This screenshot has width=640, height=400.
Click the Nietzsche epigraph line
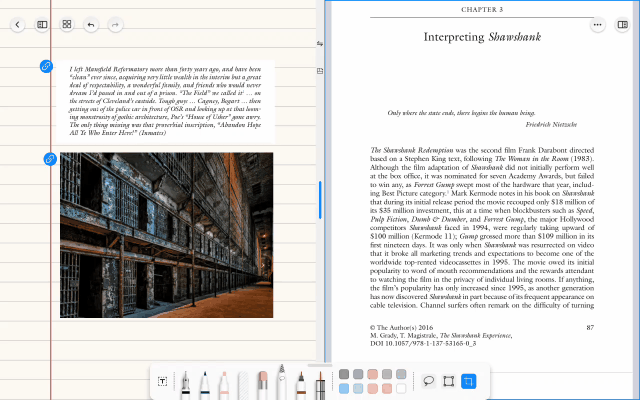pyautogui.click(x=461, y=113)
